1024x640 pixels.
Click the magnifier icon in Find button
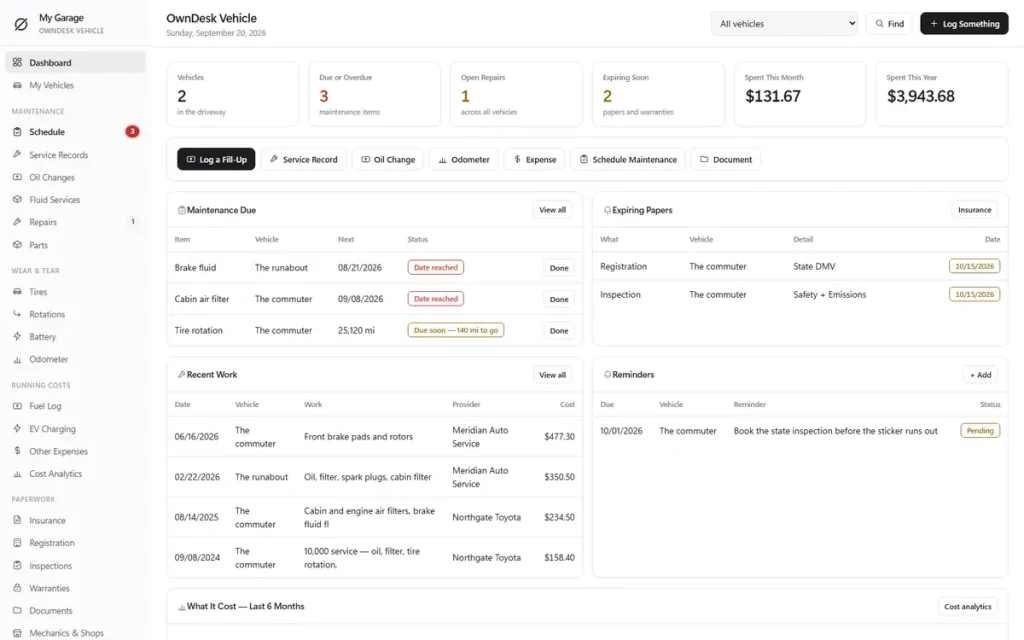tap(880, 24)
